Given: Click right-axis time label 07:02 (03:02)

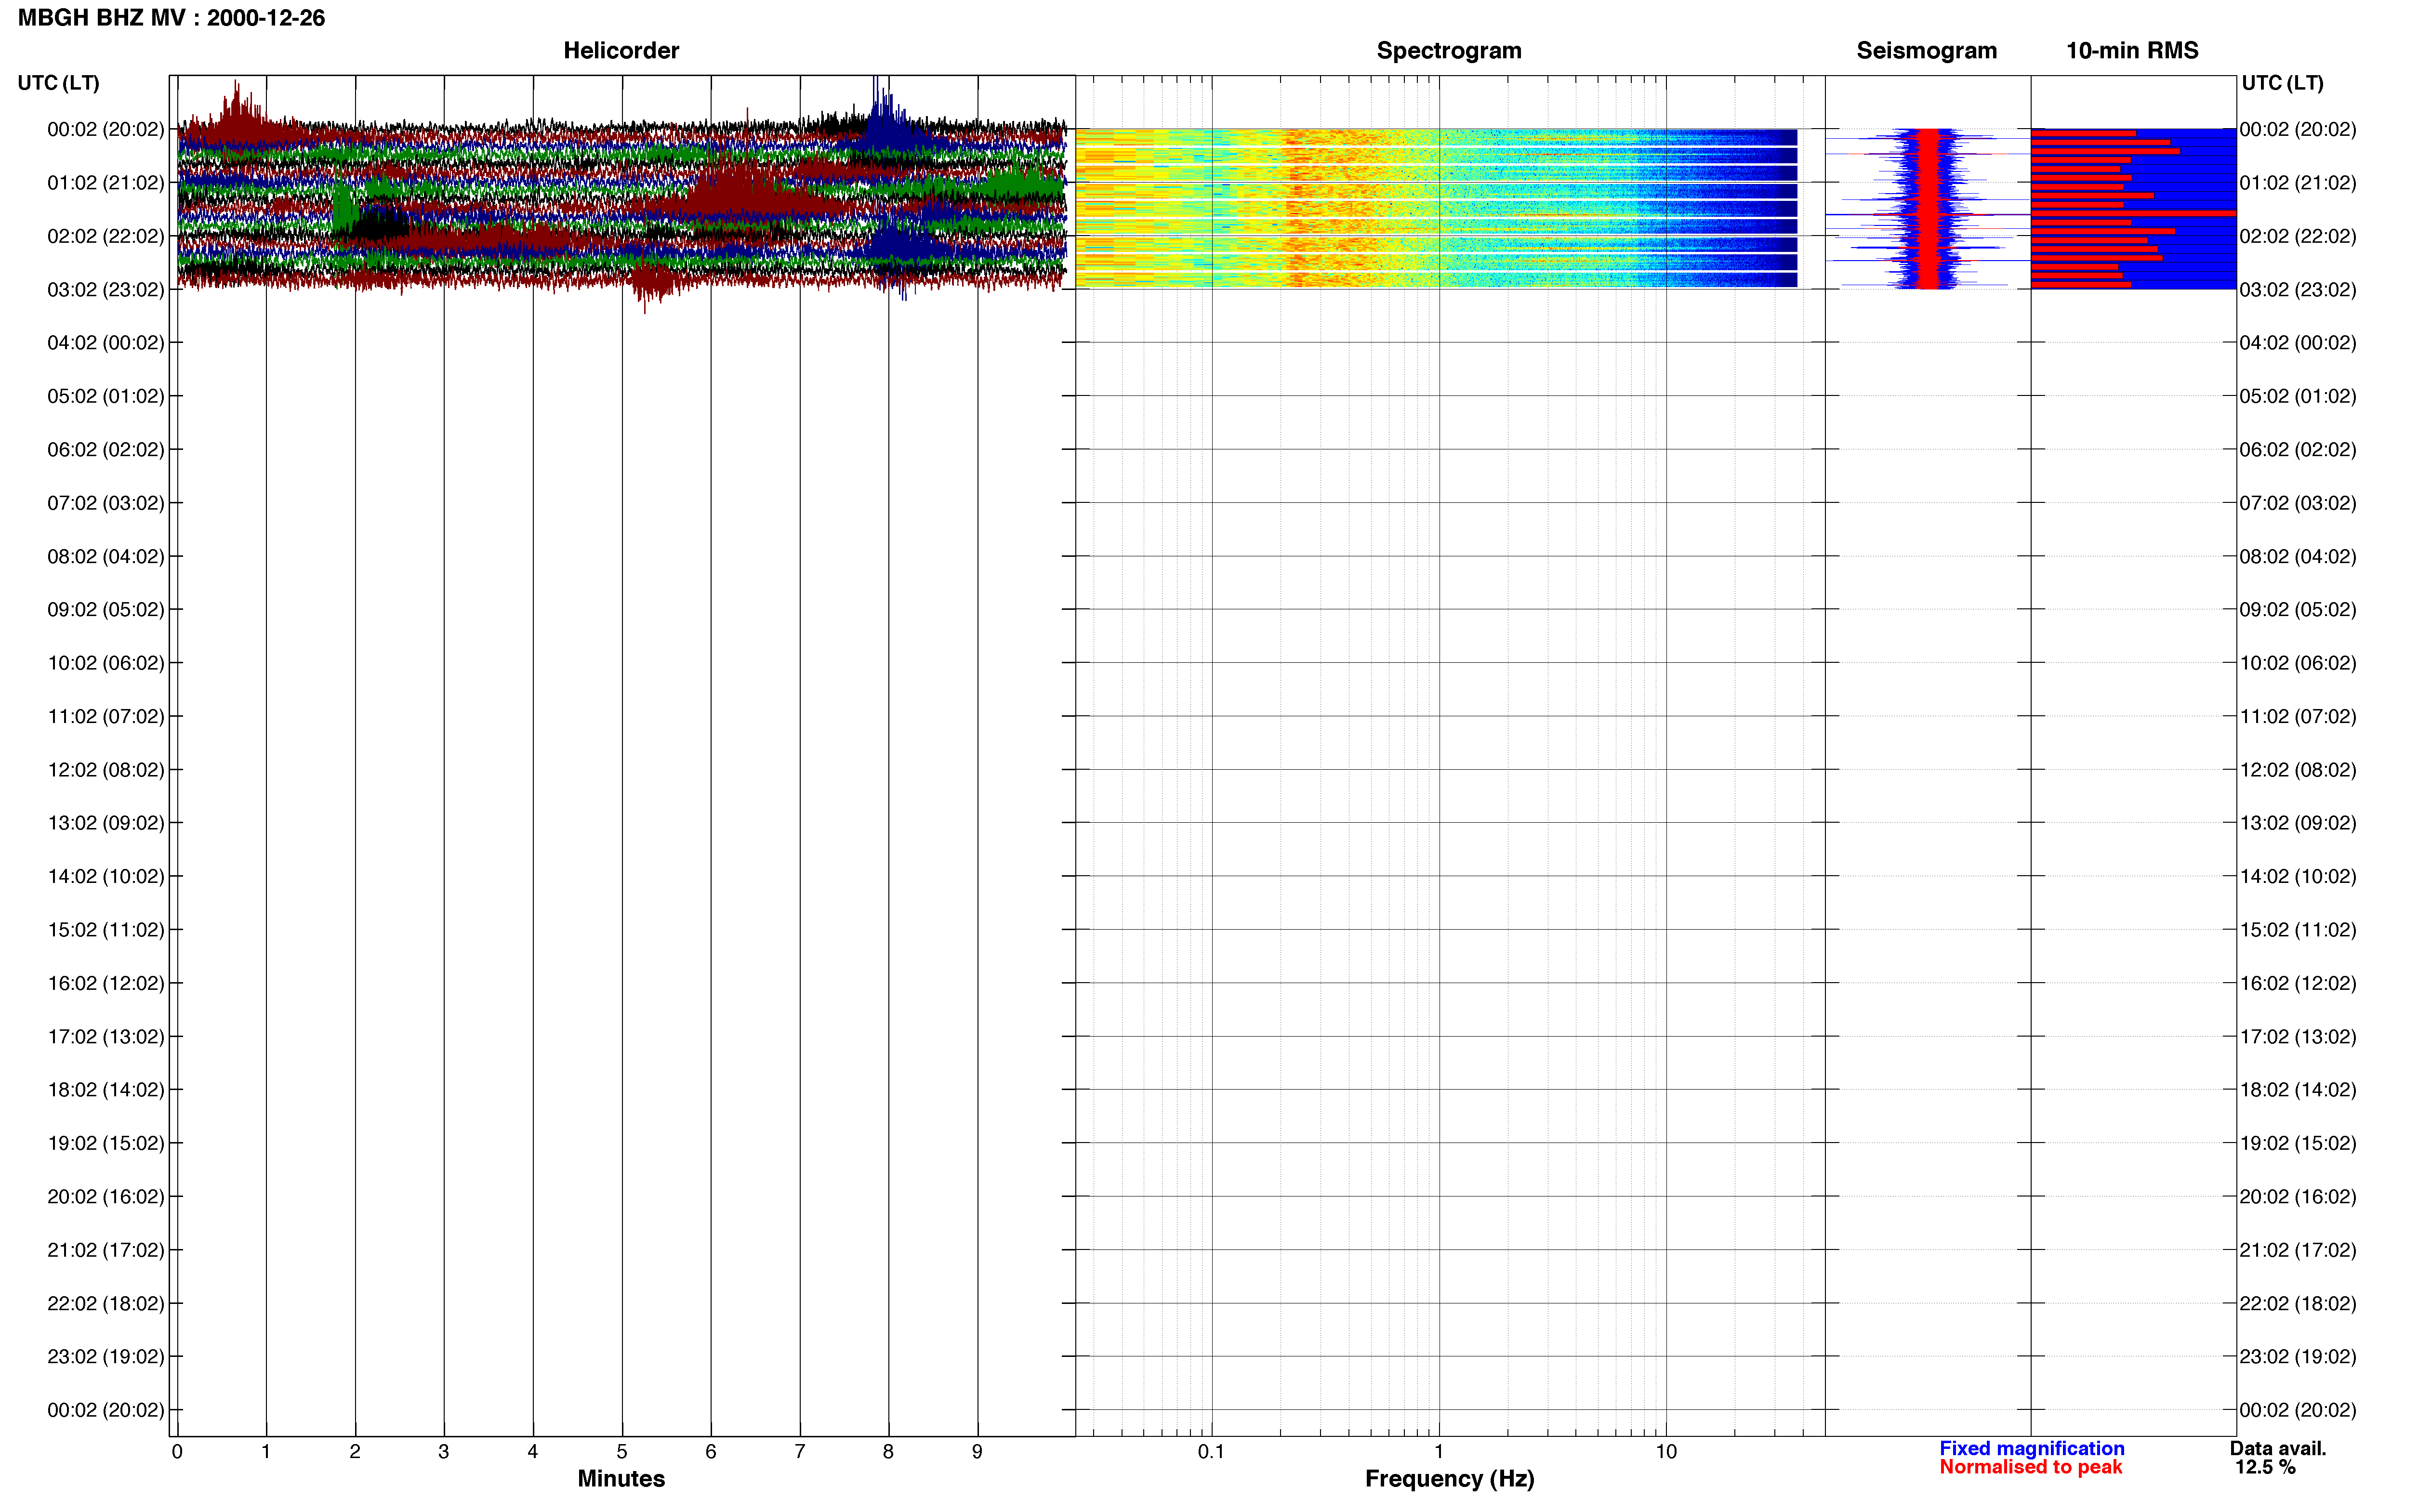Looking at the screenshot, I should (2298, 502).
